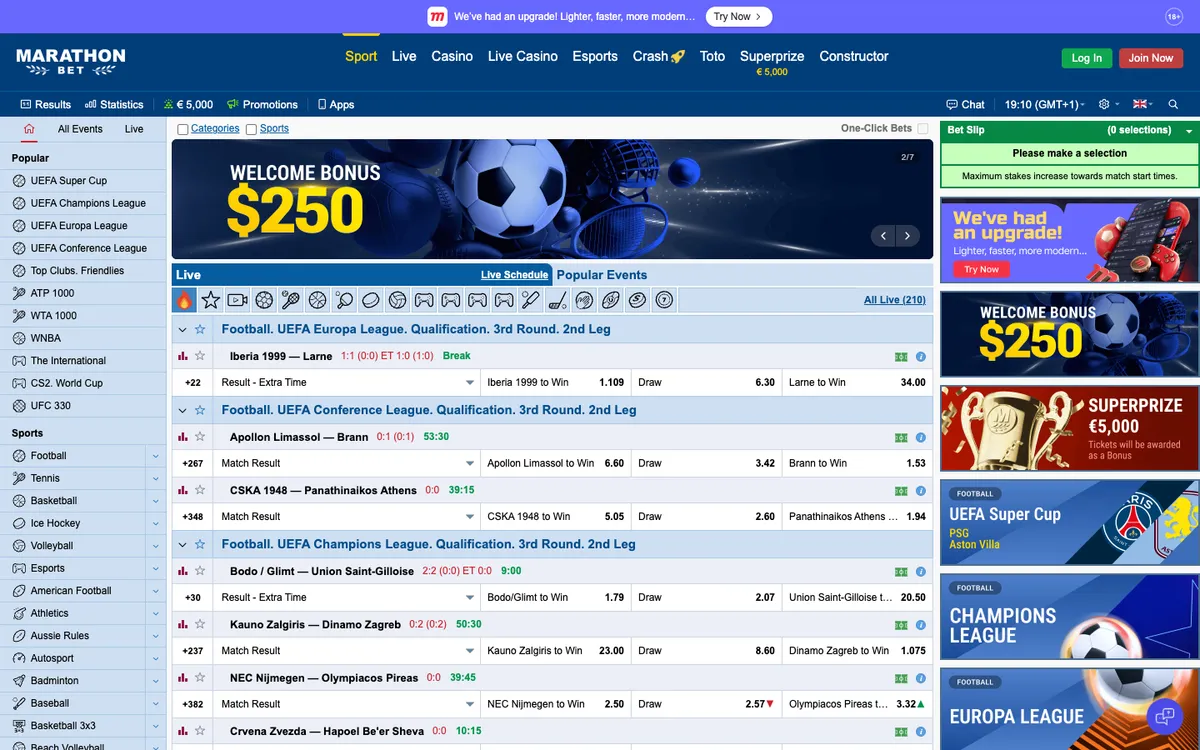Open the Toto top menu

pos(712,56)
